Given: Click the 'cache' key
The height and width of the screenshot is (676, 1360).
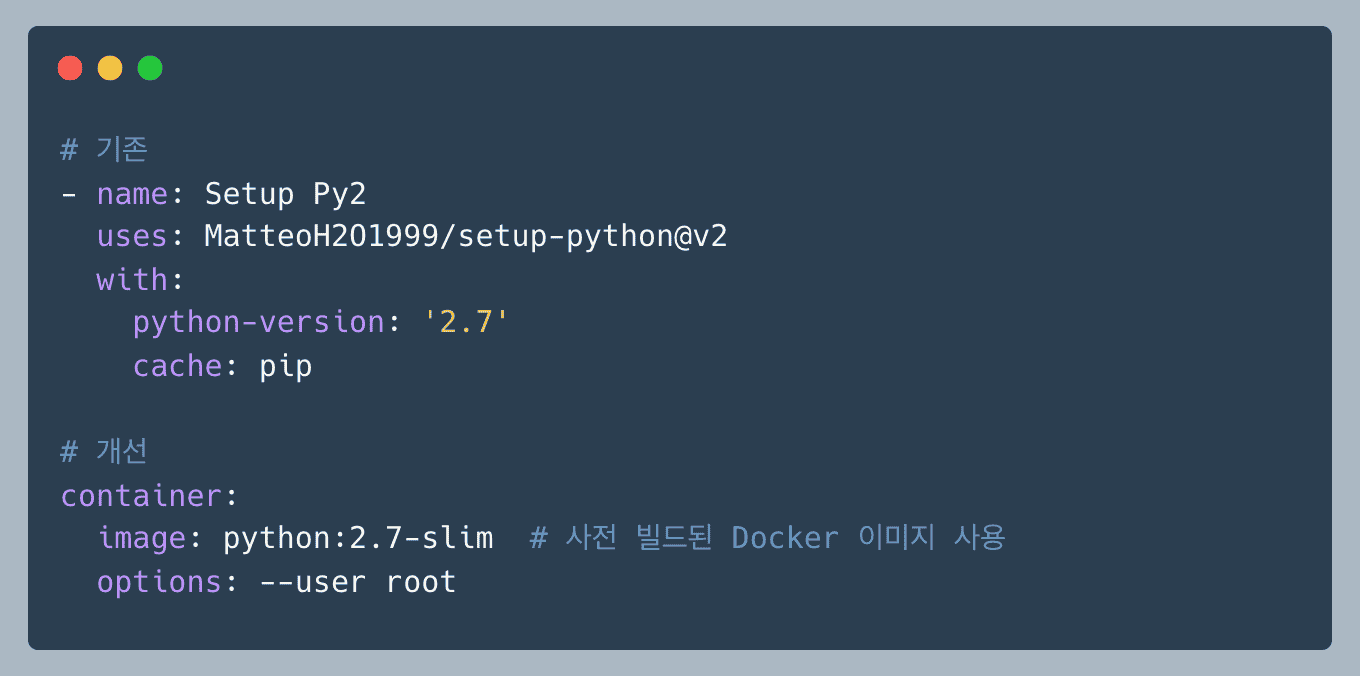Looking at the screenshot, I should 178,366.
